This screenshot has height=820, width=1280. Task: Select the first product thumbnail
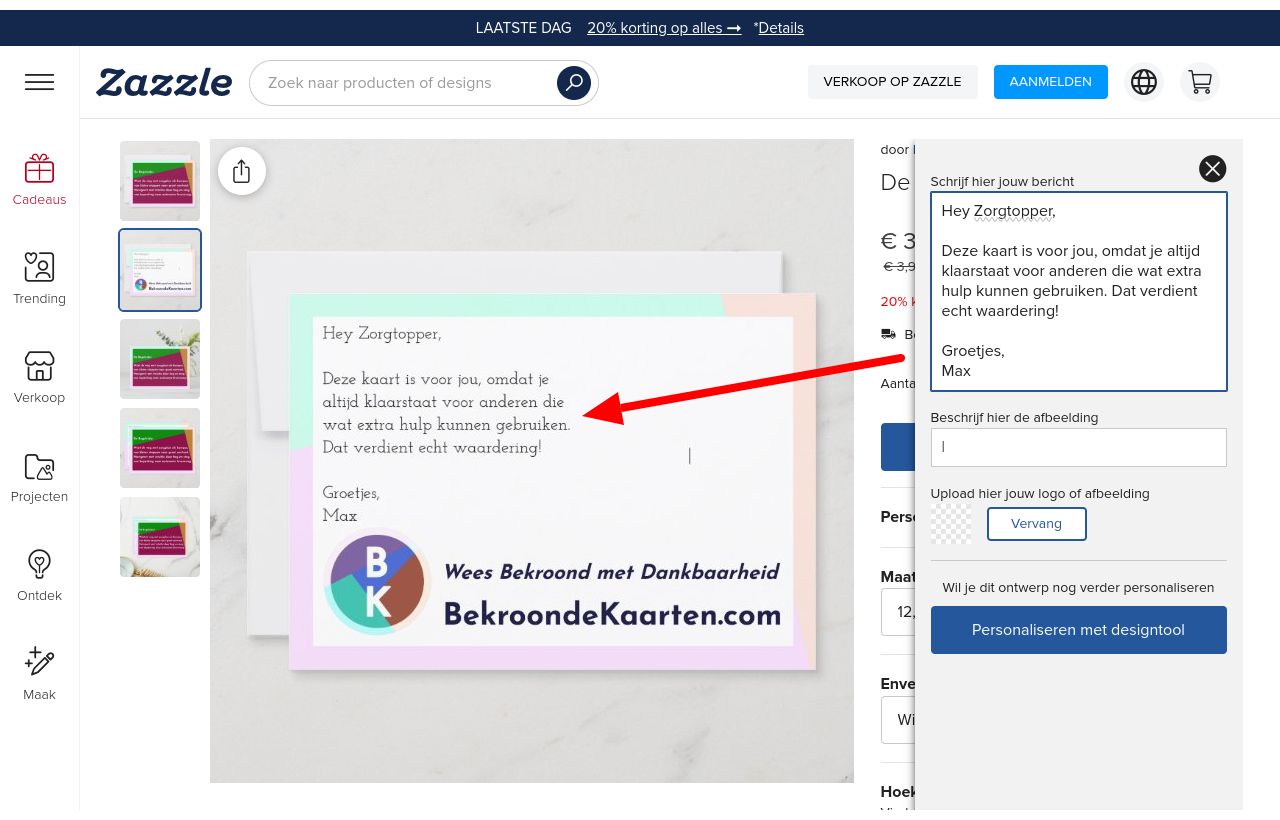(160, 181)
